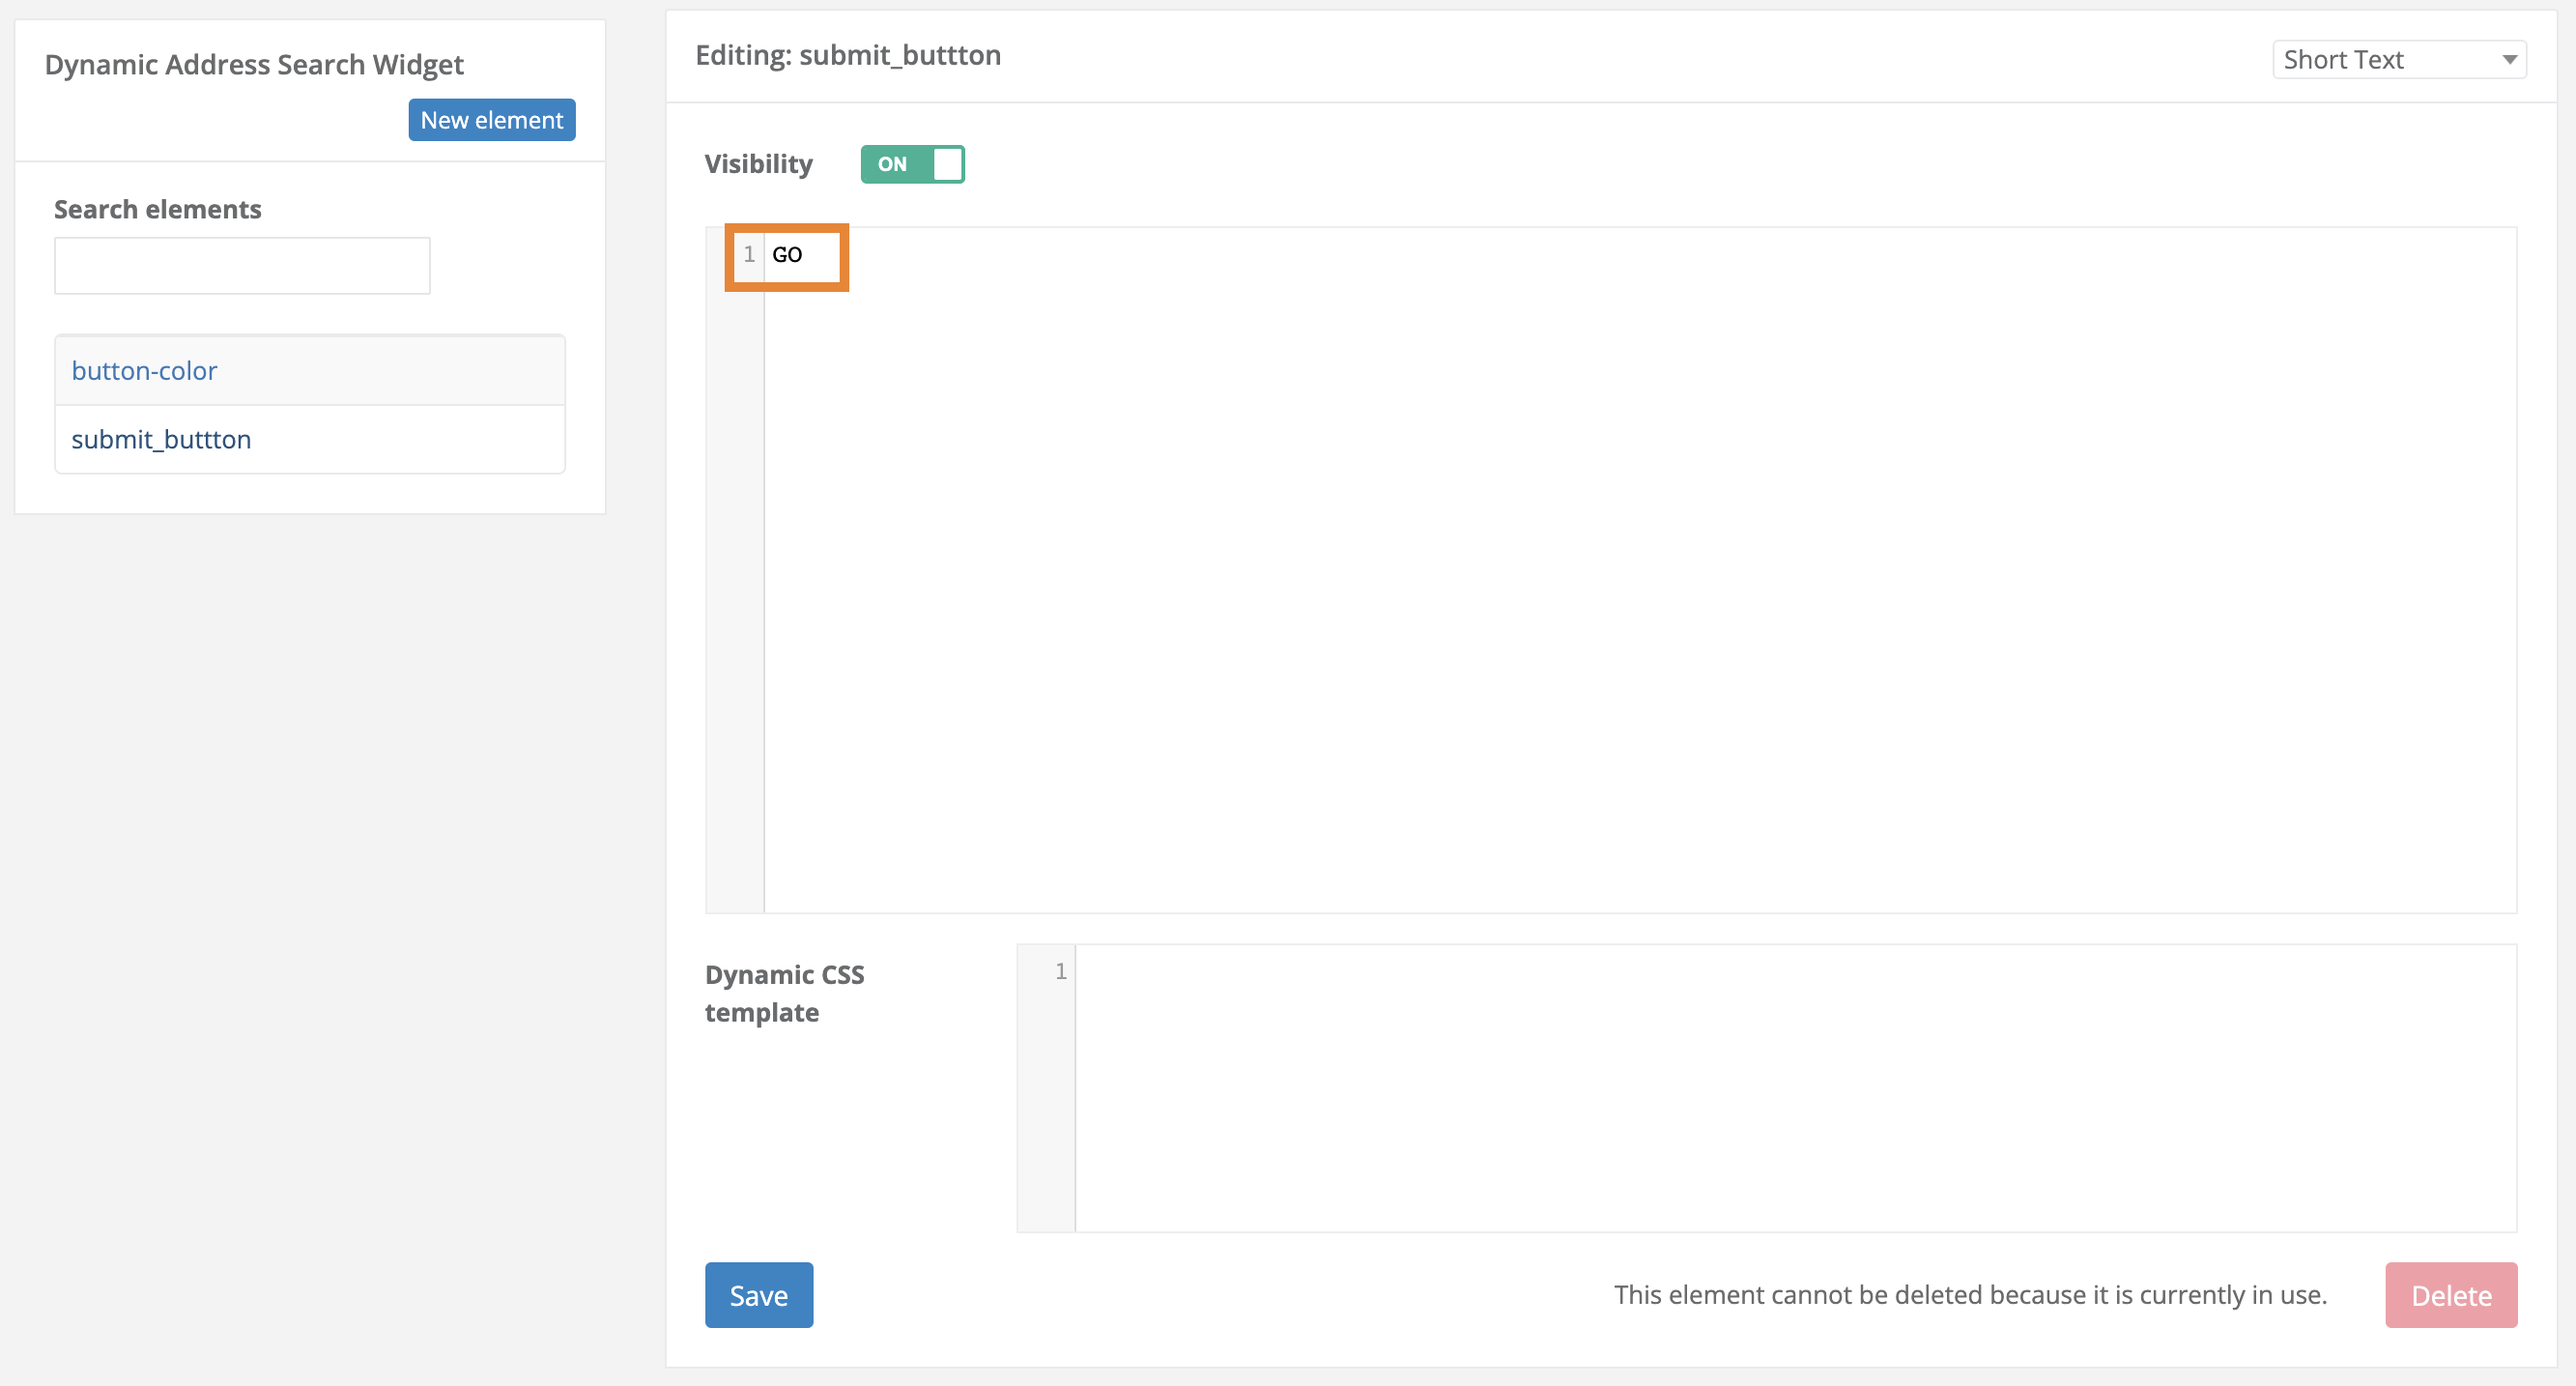Click the Dynamic Address Search Widget title

point(254,63)
